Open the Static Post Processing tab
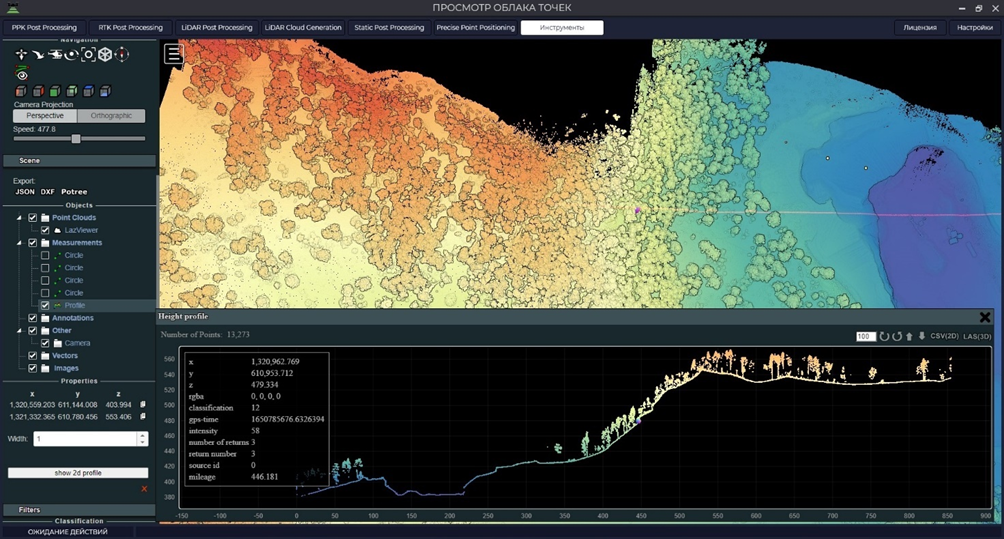 pos(389,28)
